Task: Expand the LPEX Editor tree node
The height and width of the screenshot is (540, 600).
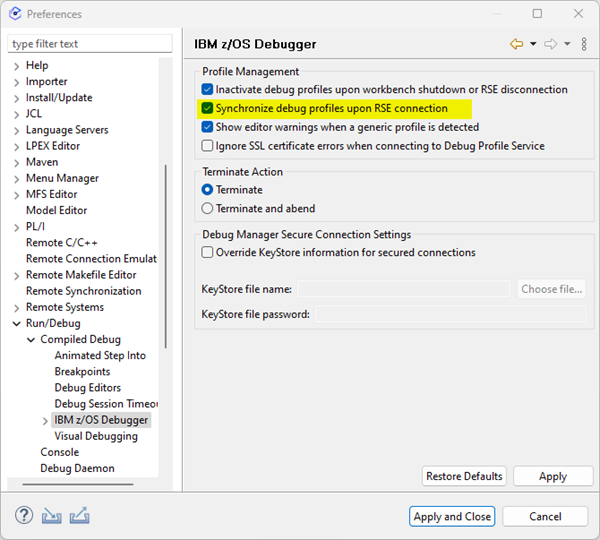Action: (x=16, y=147)
